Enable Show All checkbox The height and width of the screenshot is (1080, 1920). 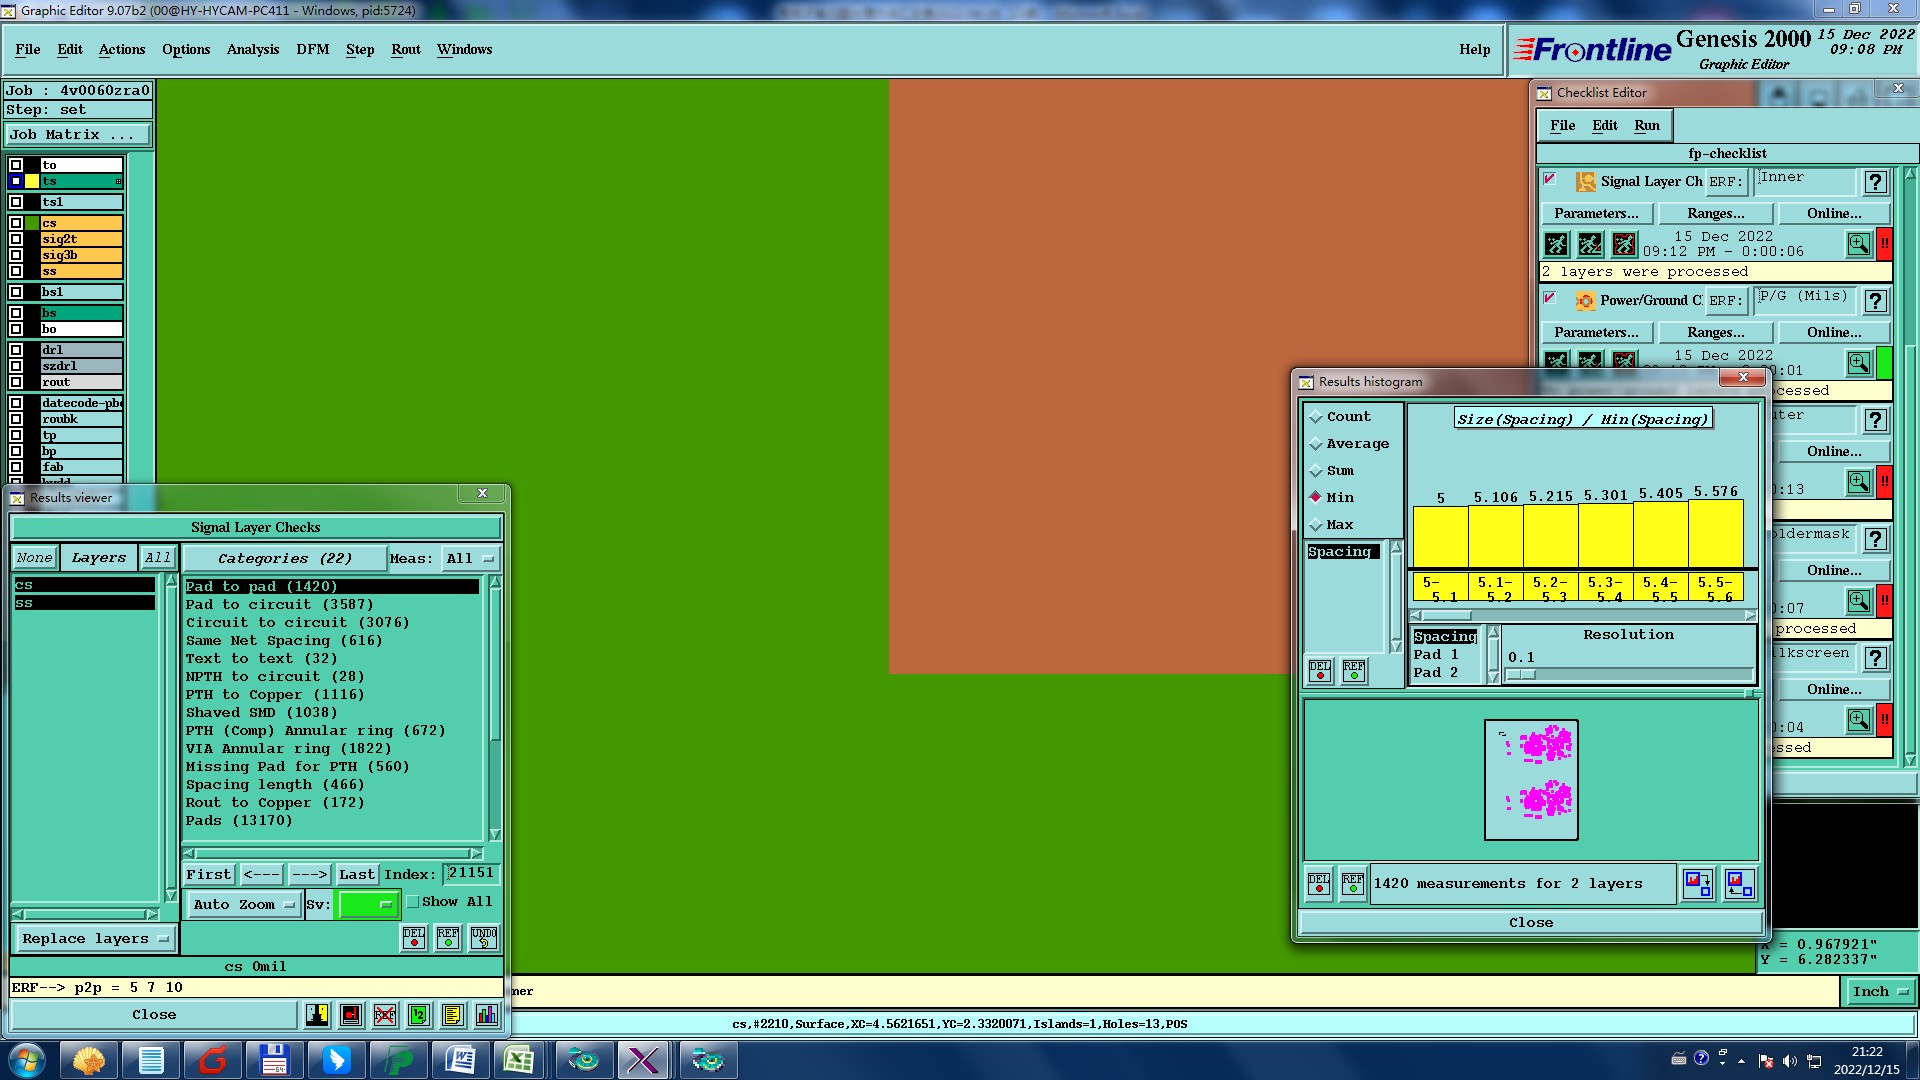point(413,902)
